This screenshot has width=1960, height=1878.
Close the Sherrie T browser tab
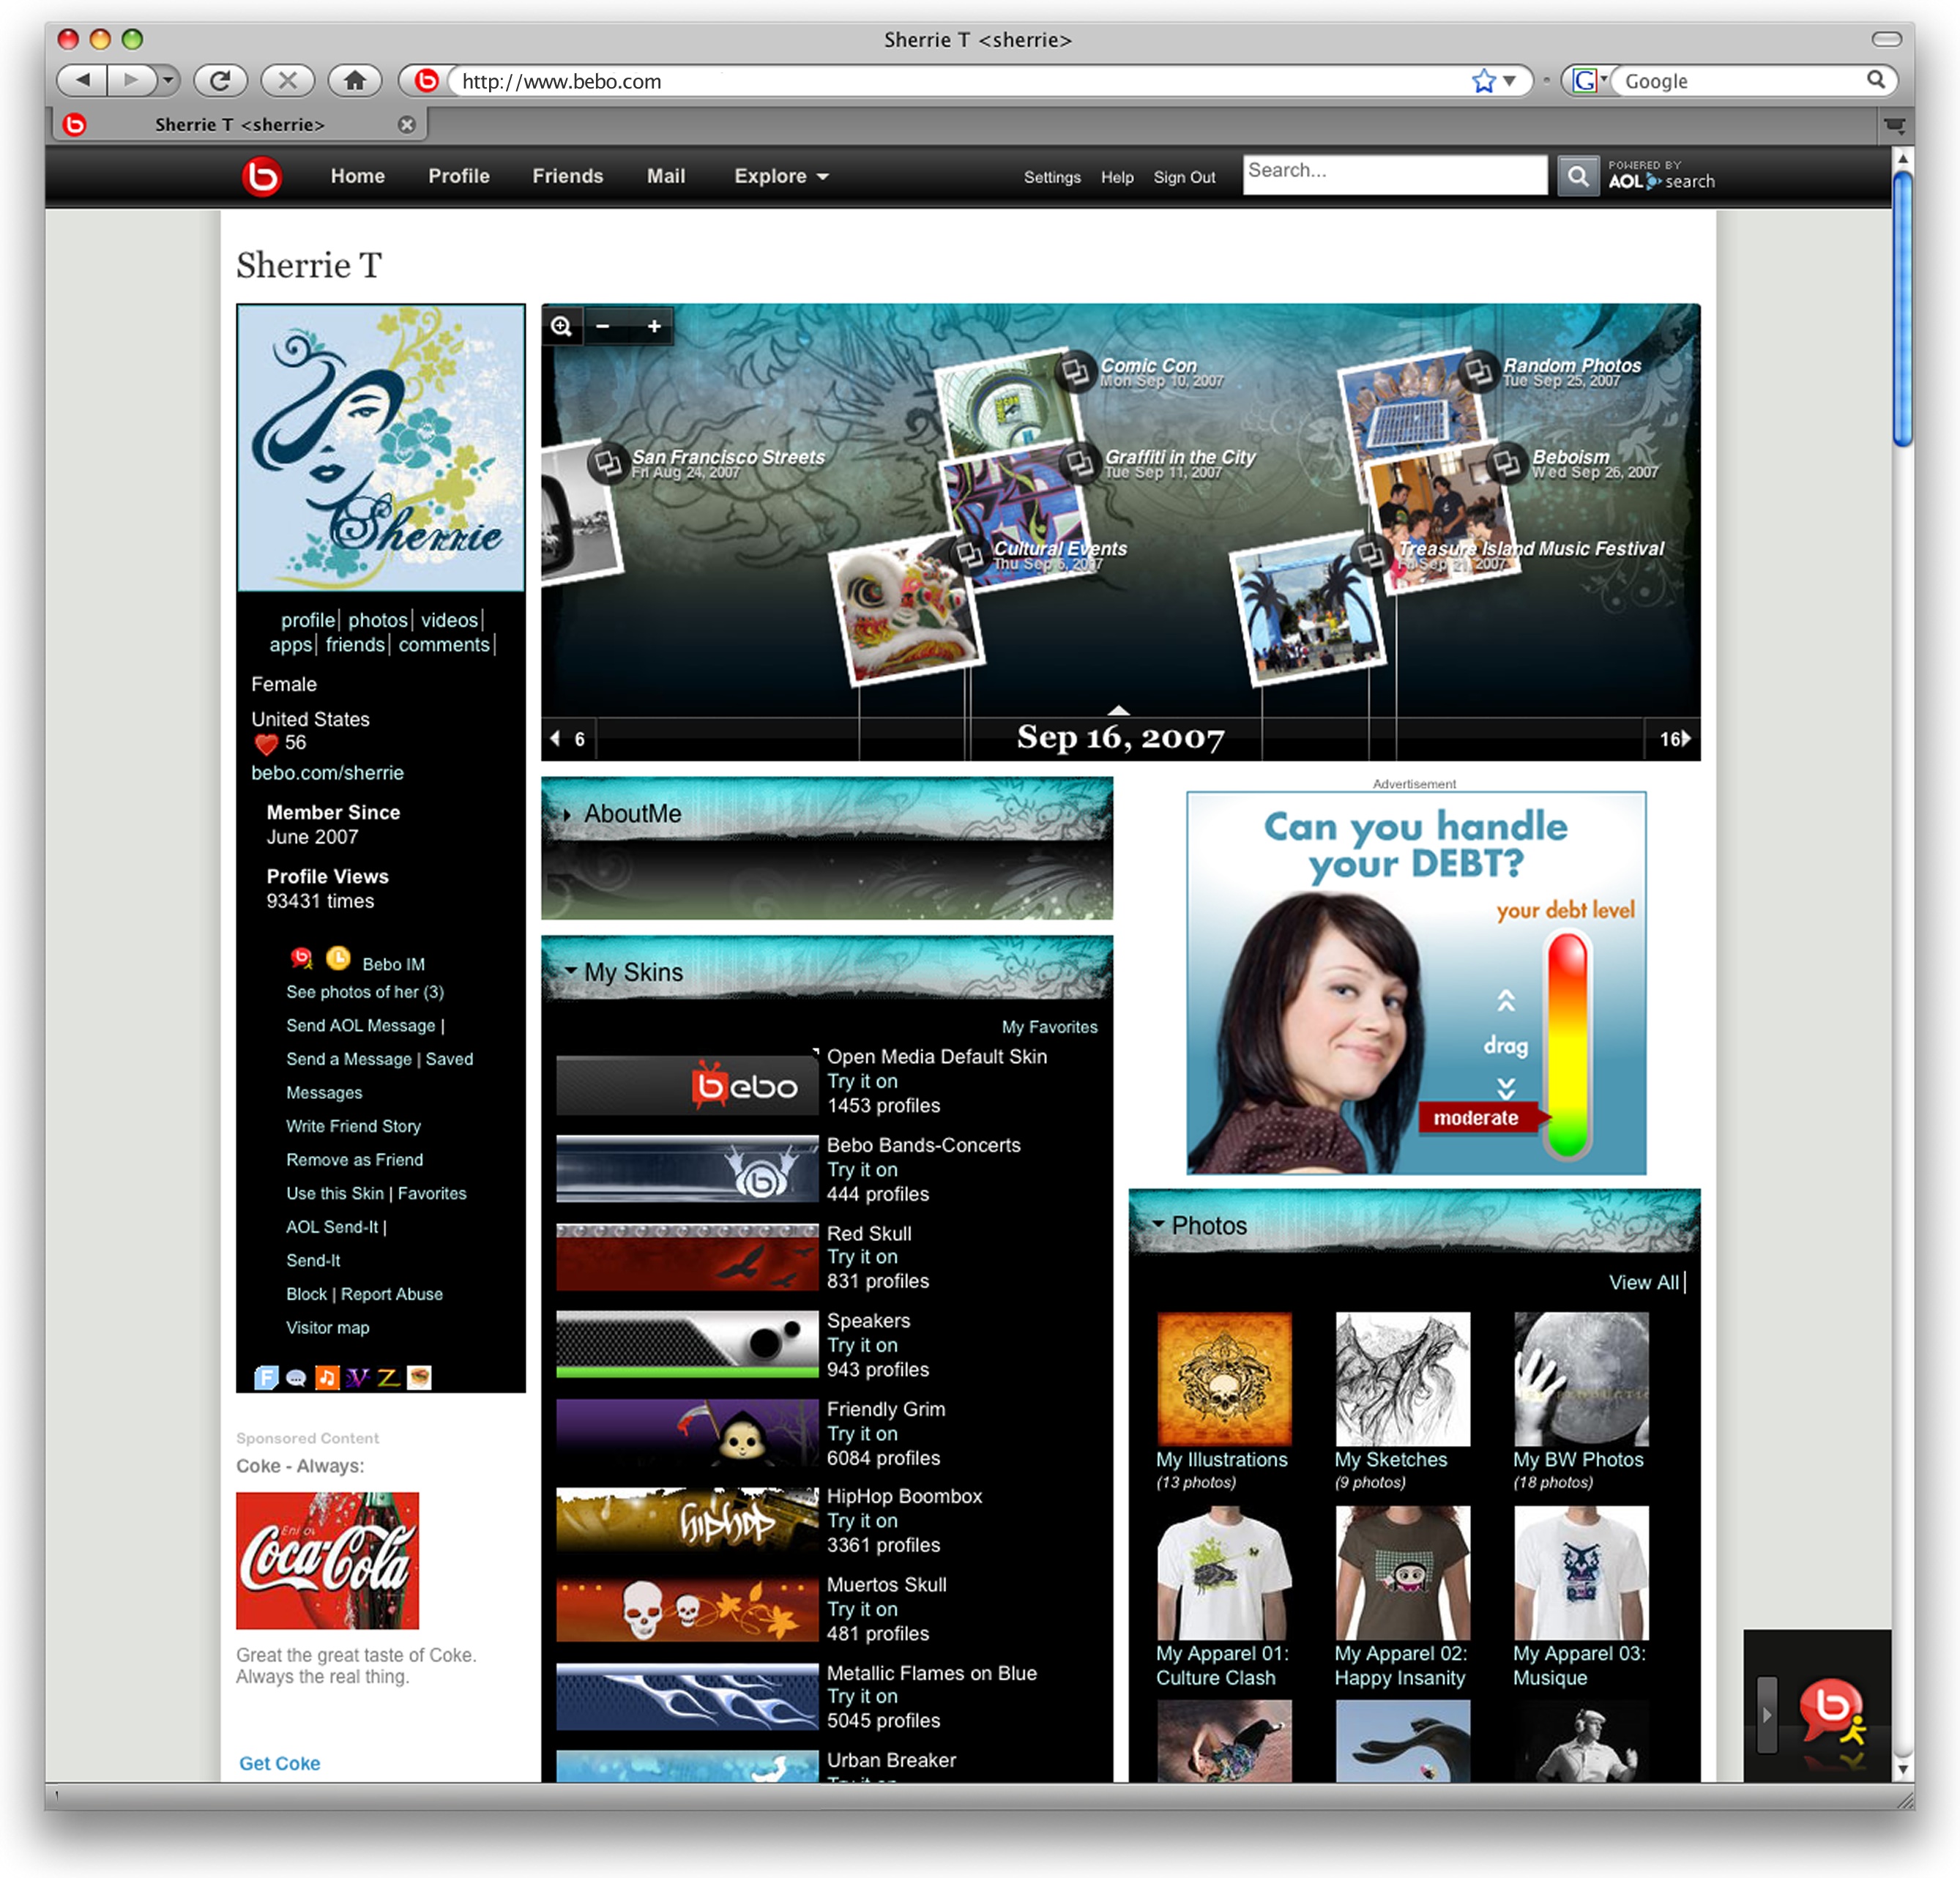(407, 125)
